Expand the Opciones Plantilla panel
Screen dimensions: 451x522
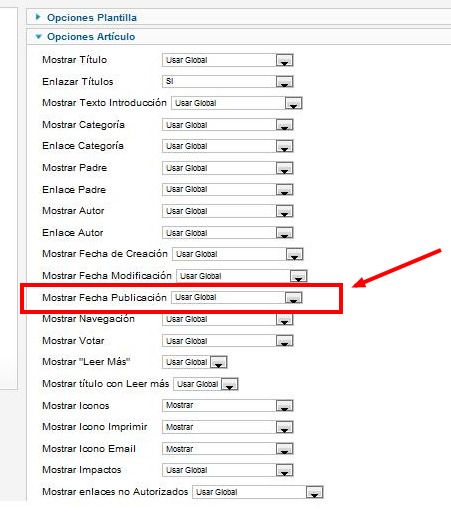[92, 18]
